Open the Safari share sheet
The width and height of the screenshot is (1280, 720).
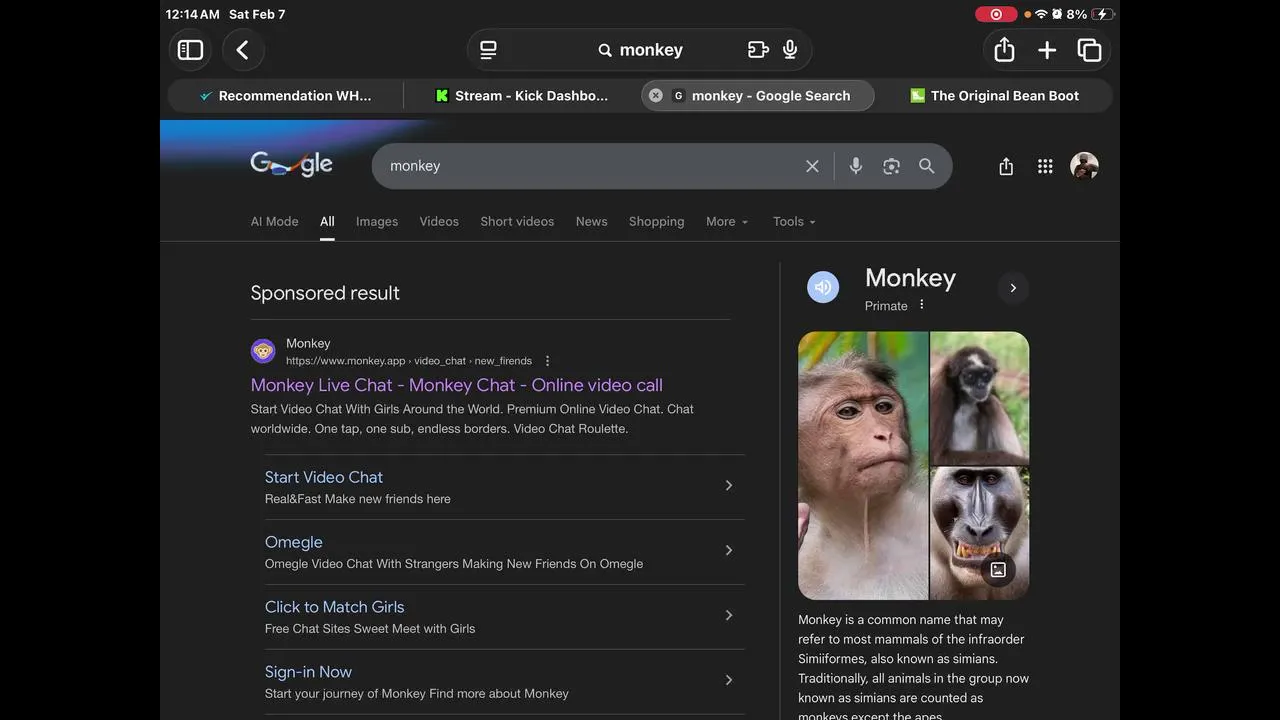pos(1004,50)
